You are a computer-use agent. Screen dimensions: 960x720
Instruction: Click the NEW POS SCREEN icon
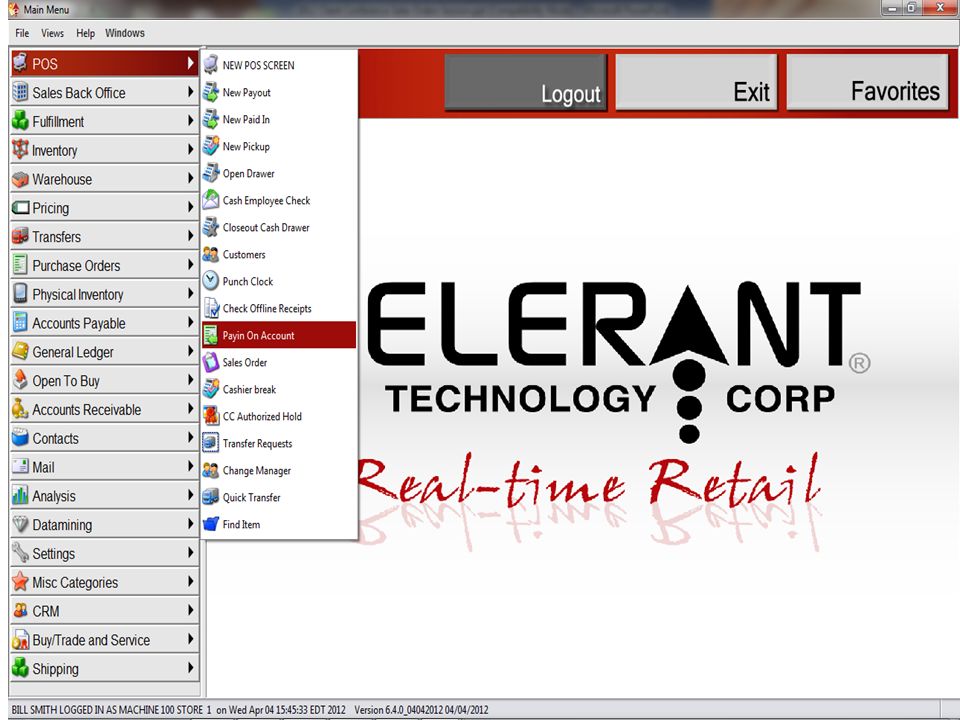pos(211,64)
